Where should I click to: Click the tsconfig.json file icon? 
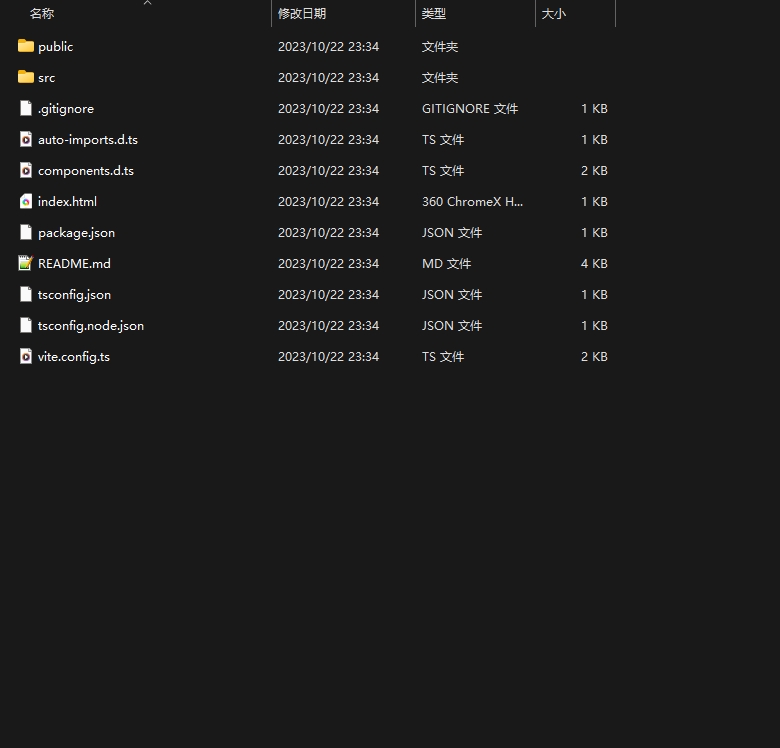coord(26,294)
